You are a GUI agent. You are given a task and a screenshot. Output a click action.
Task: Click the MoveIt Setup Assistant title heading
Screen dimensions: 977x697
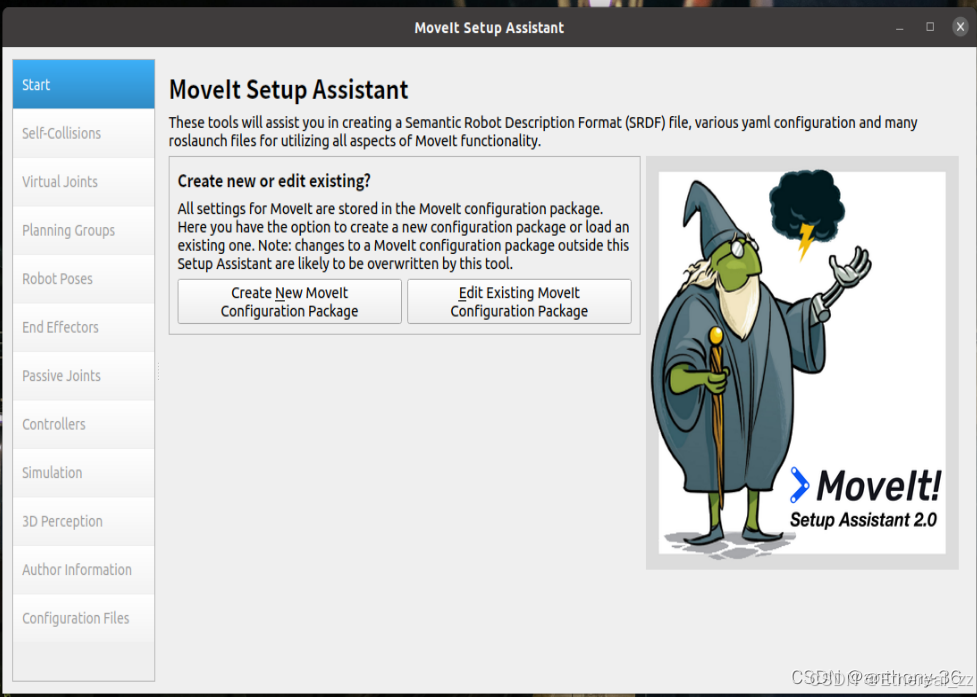click(x=288, y=90)
